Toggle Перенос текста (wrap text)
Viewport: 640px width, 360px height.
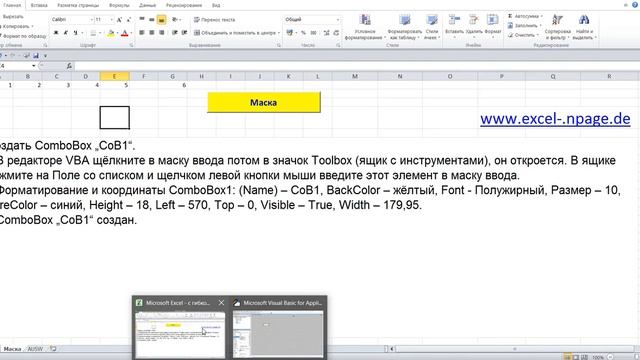click(214, 20)
